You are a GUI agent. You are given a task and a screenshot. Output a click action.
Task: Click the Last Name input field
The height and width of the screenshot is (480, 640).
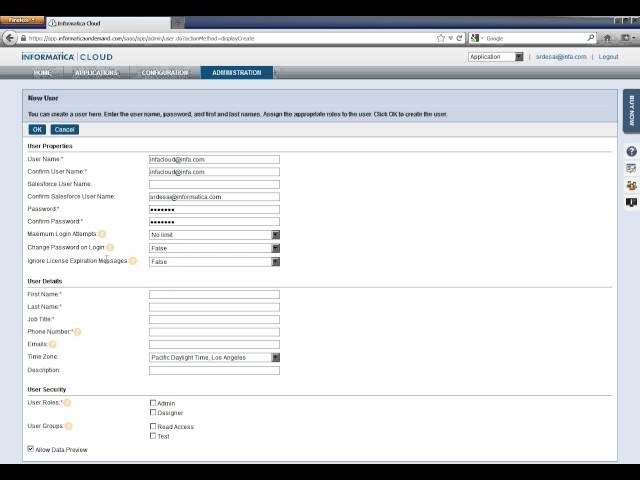[x=214, y=307]
